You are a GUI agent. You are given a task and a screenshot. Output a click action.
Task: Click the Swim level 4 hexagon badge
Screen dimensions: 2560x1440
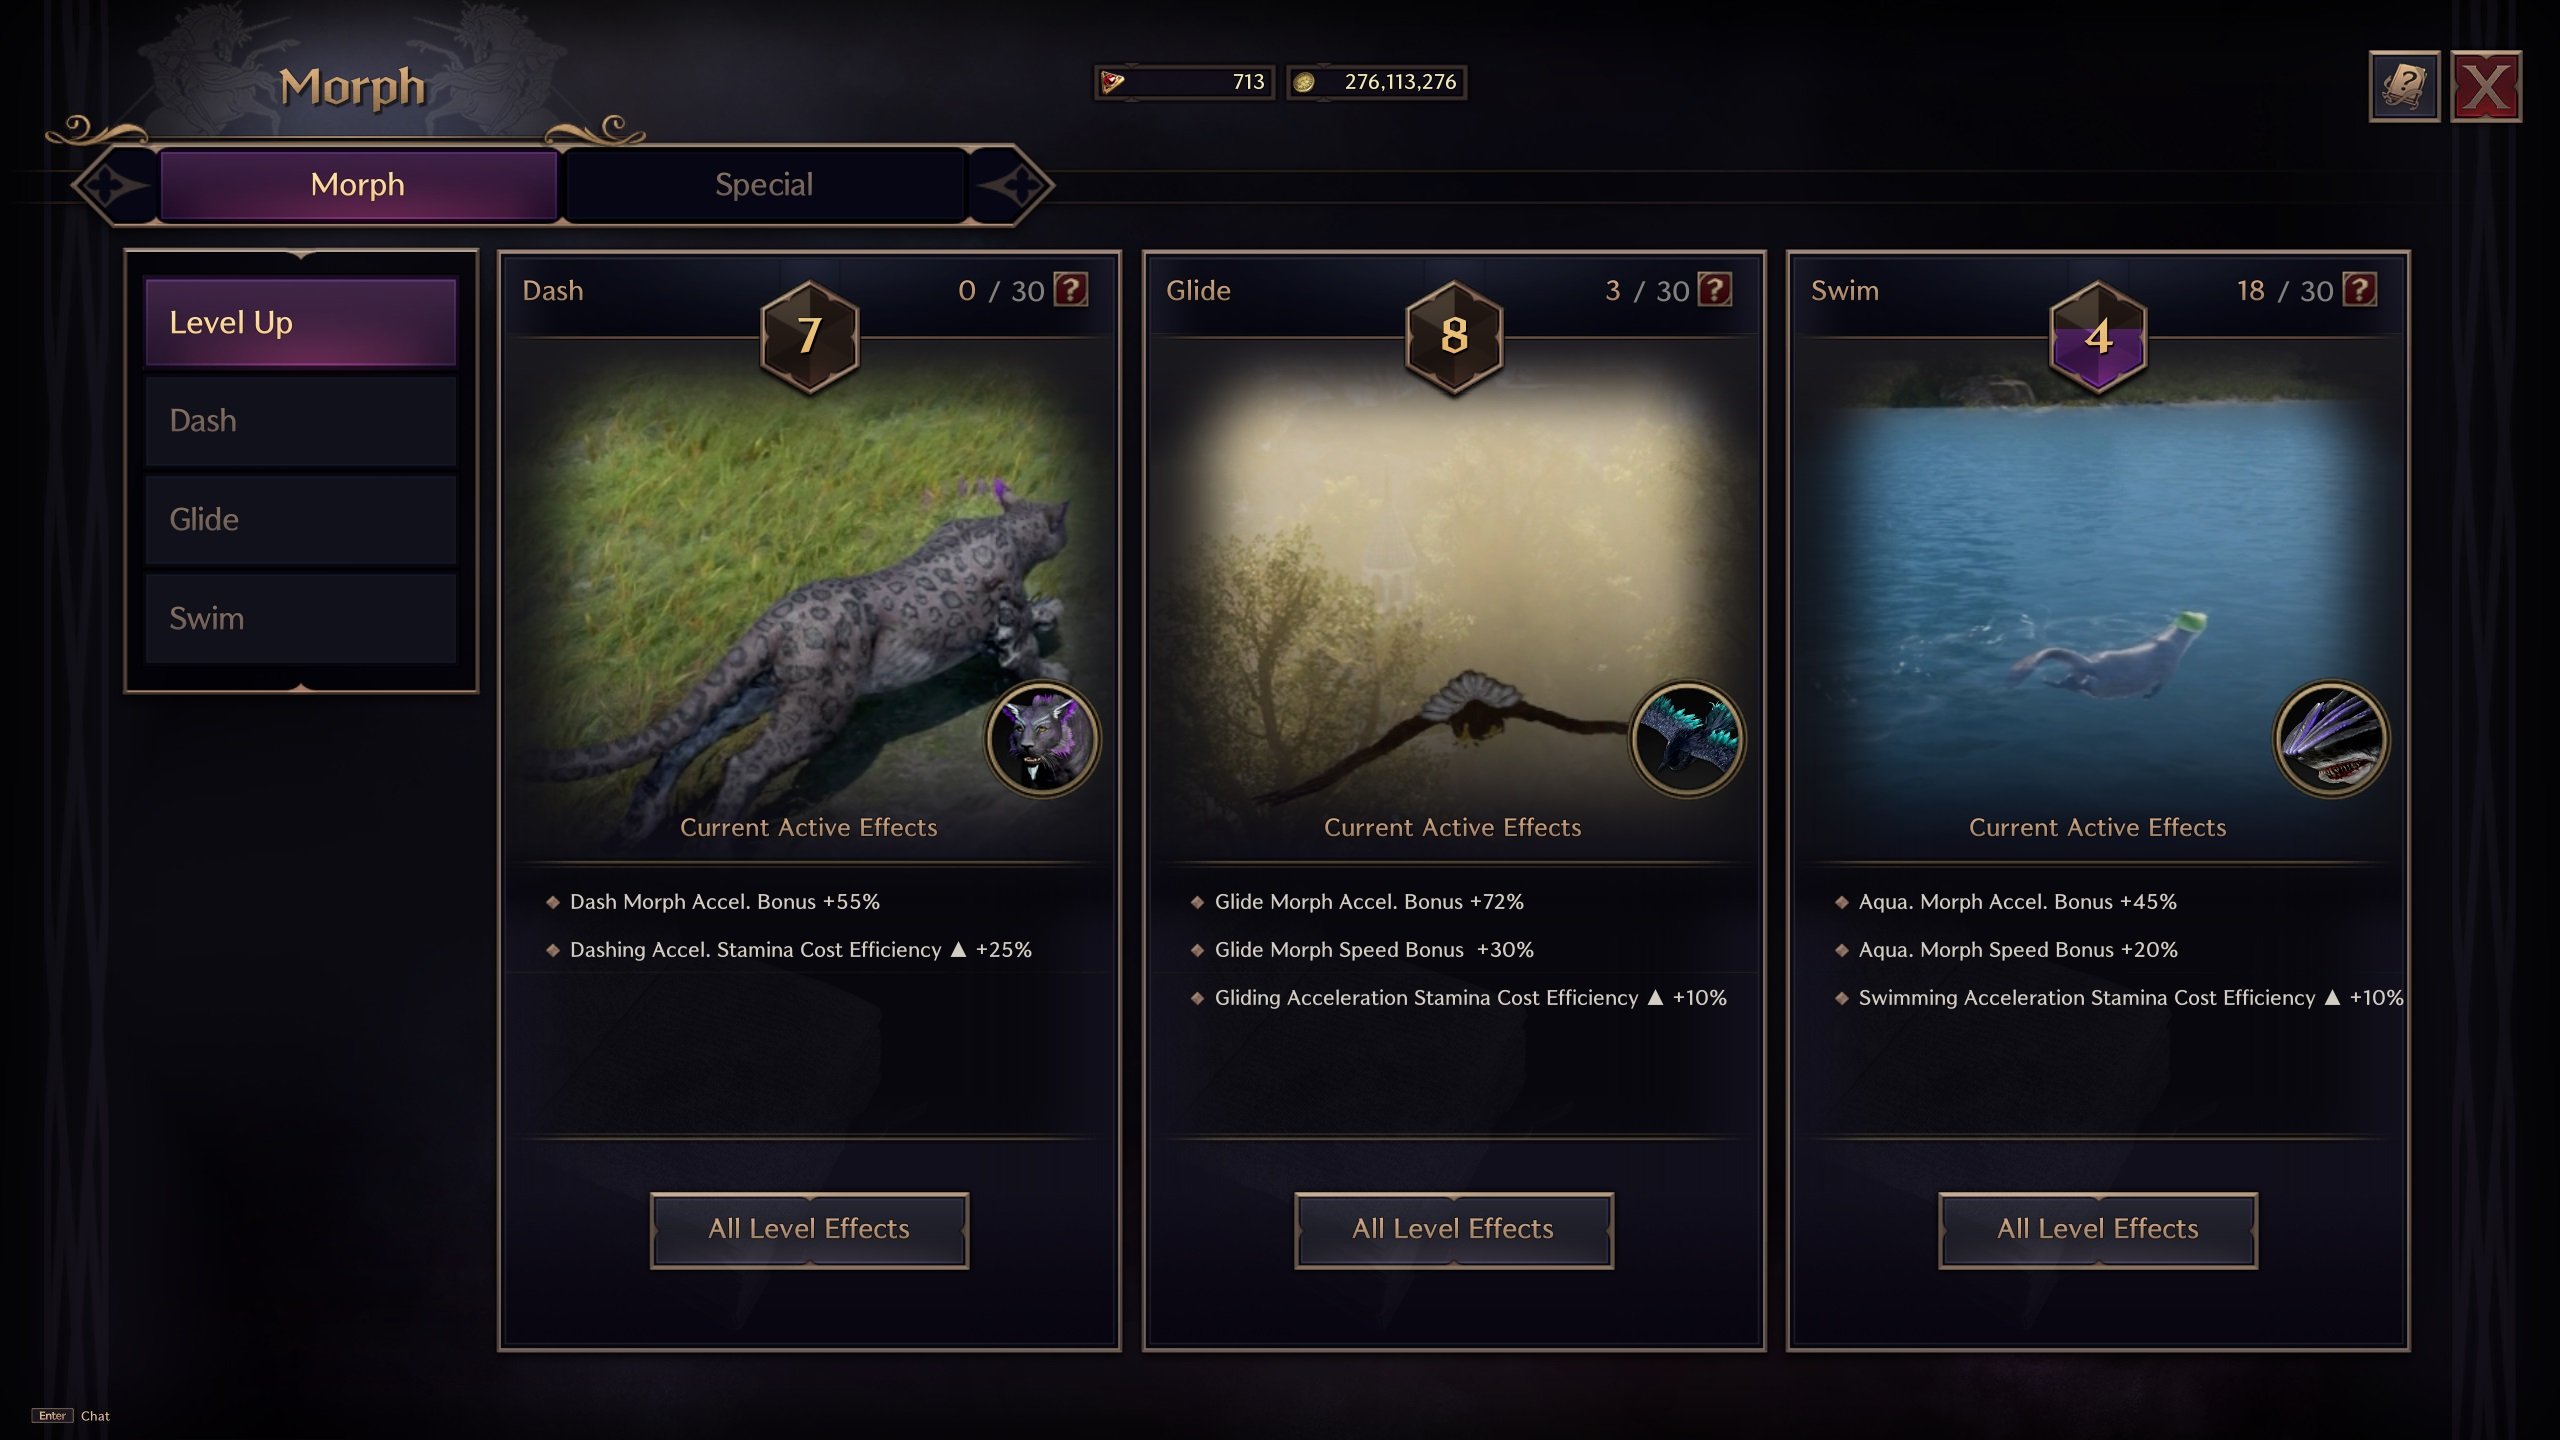click(x=2098, y=336)
